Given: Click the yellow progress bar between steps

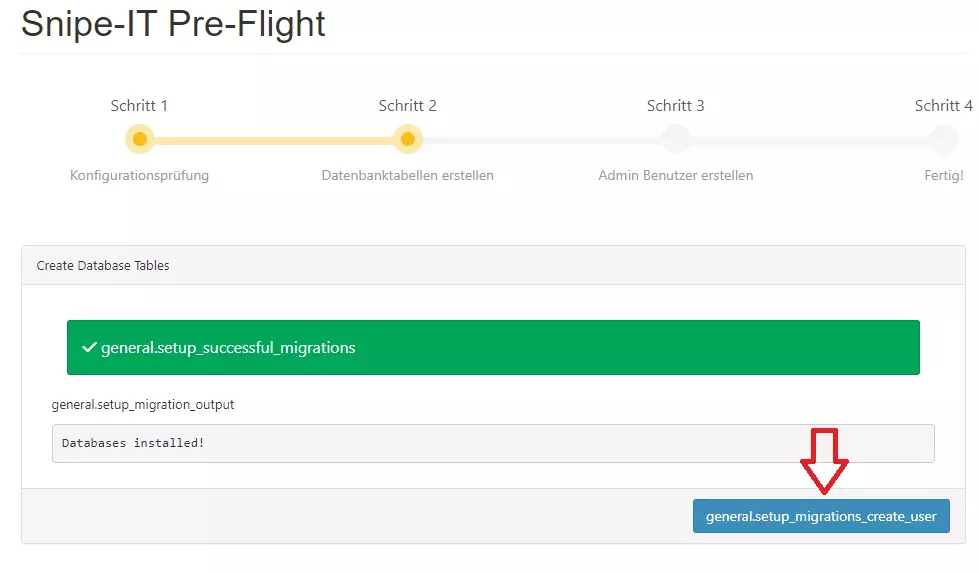Looking at the screenshot, I should [x=273, y=139].
